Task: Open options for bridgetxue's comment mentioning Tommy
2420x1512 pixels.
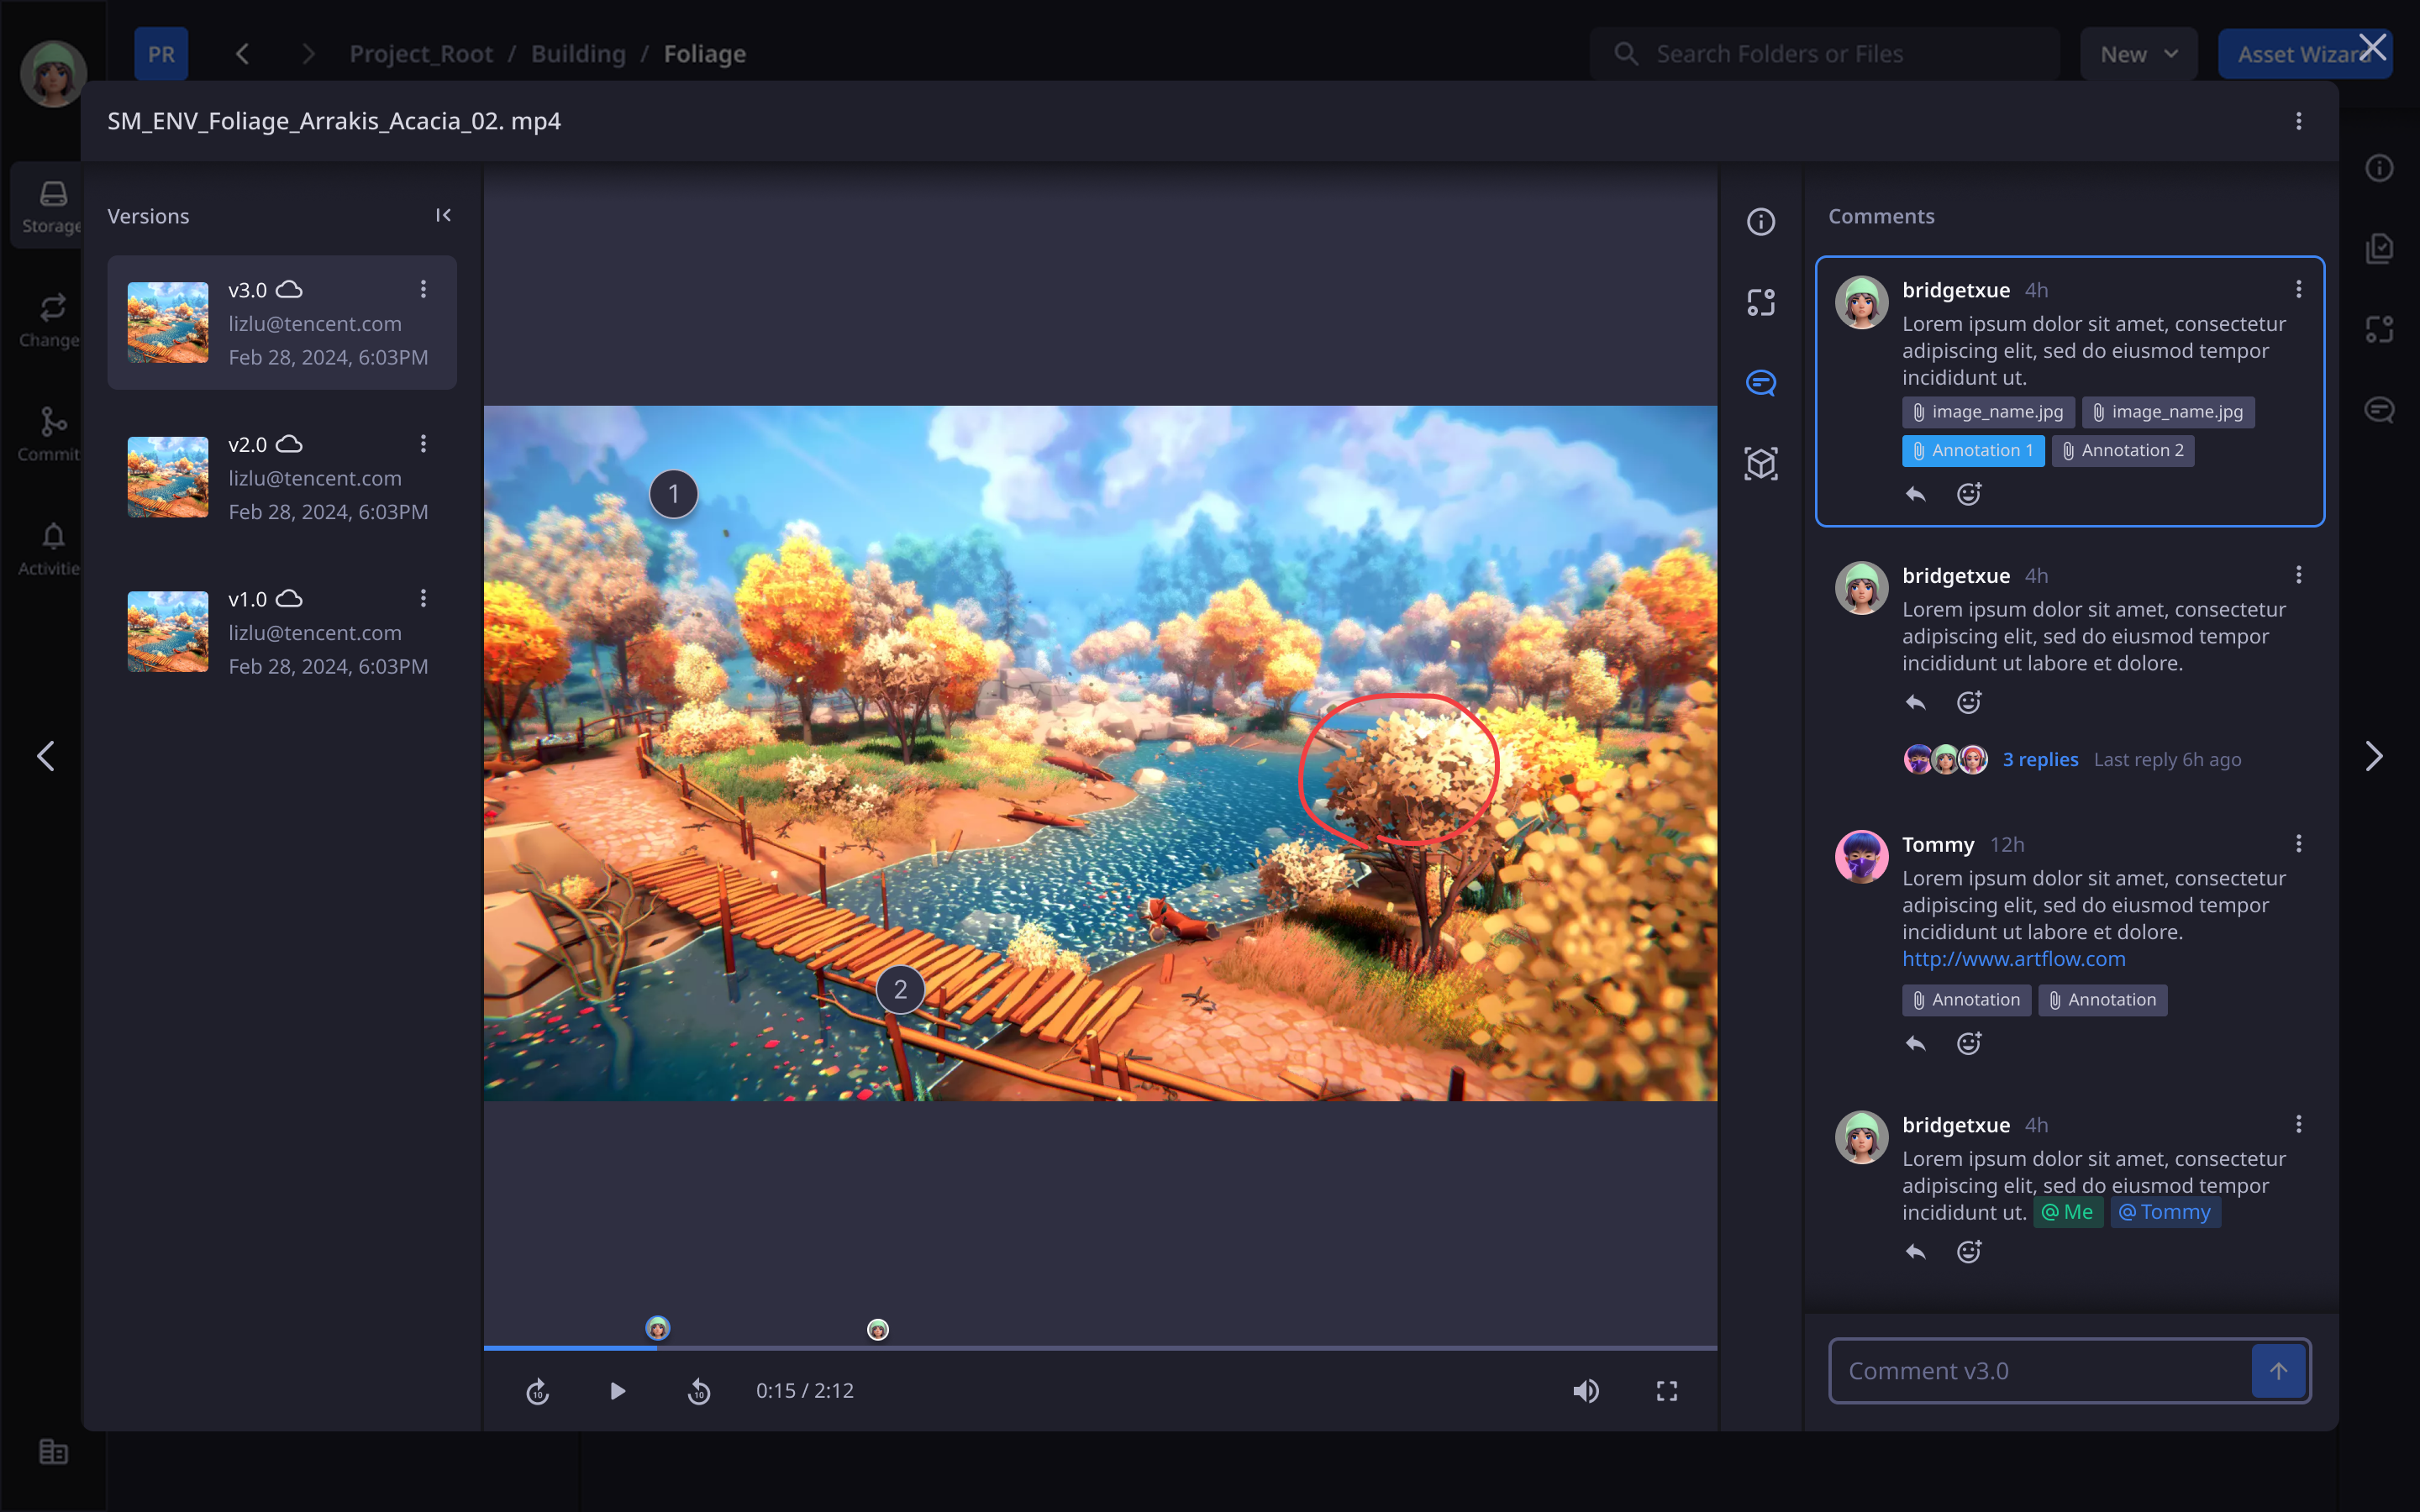Action: click(2299, 1124)
